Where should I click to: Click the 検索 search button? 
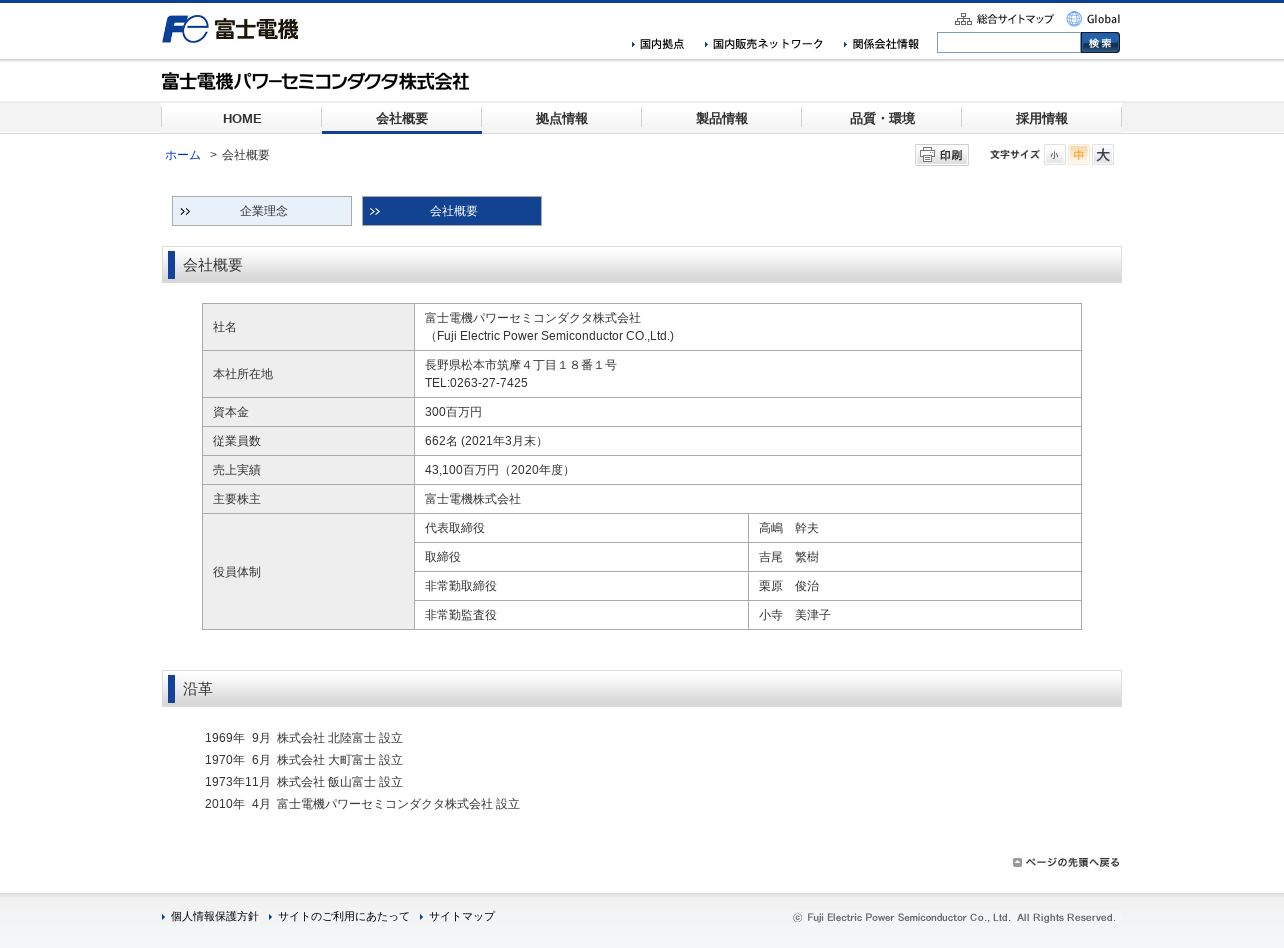click(x=1100, y=43)
